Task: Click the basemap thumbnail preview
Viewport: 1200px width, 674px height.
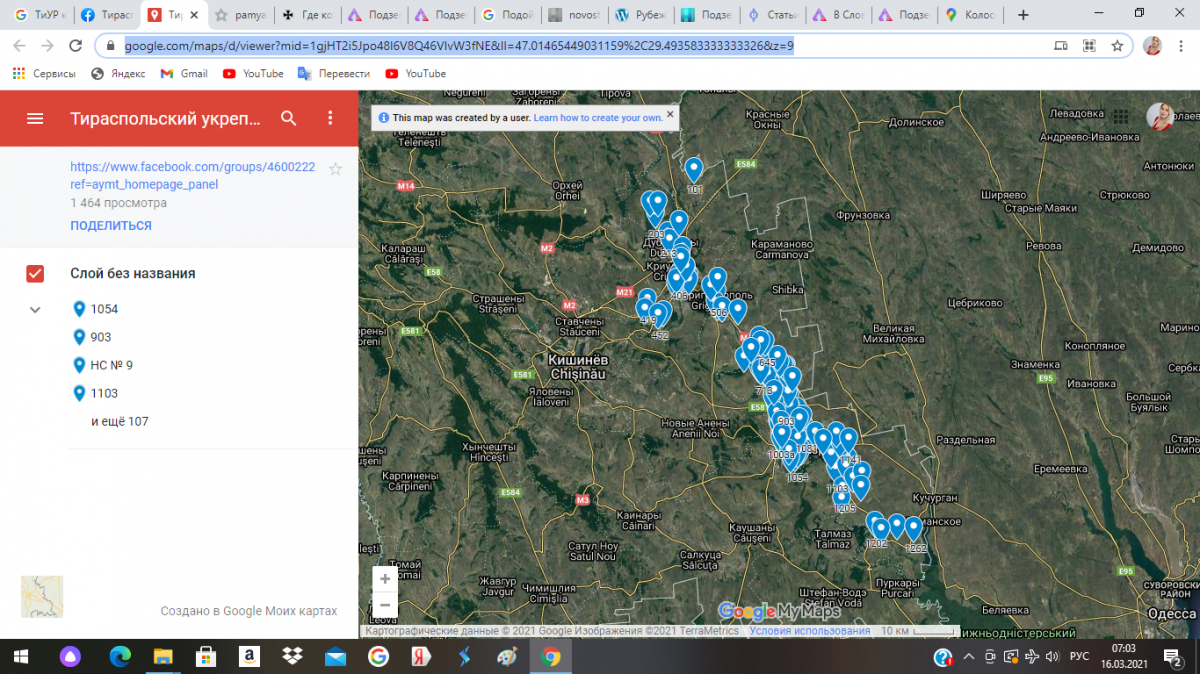Action: tap(42, 597)
